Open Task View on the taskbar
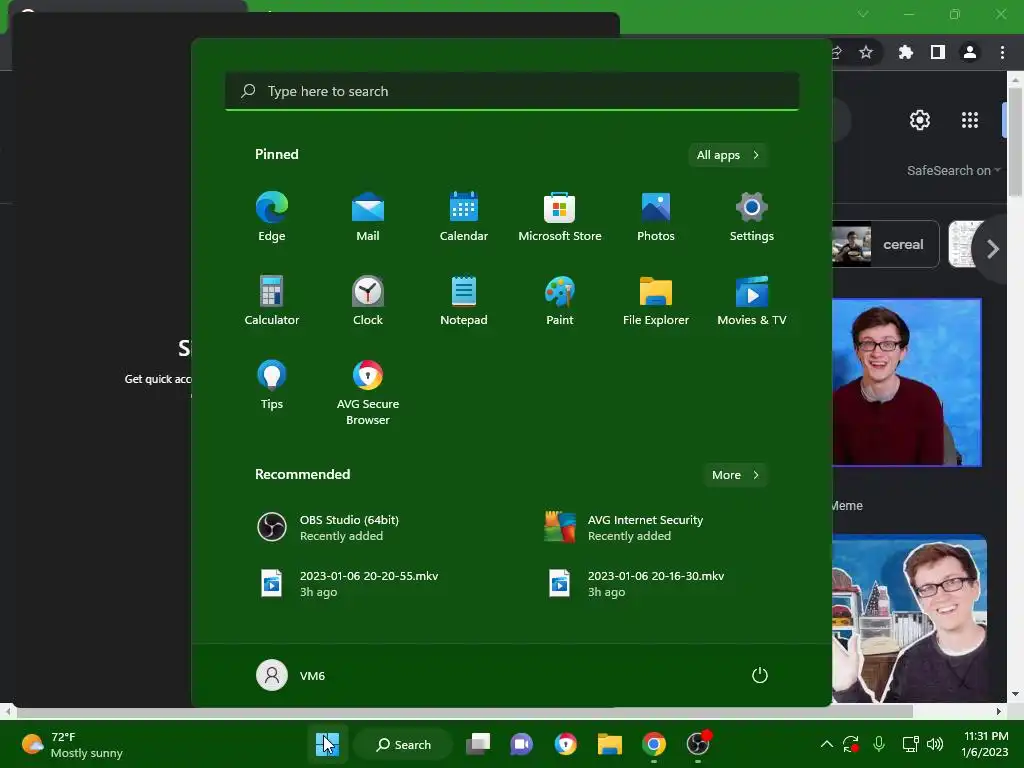The image size is (1024, 768). (478, 744)
